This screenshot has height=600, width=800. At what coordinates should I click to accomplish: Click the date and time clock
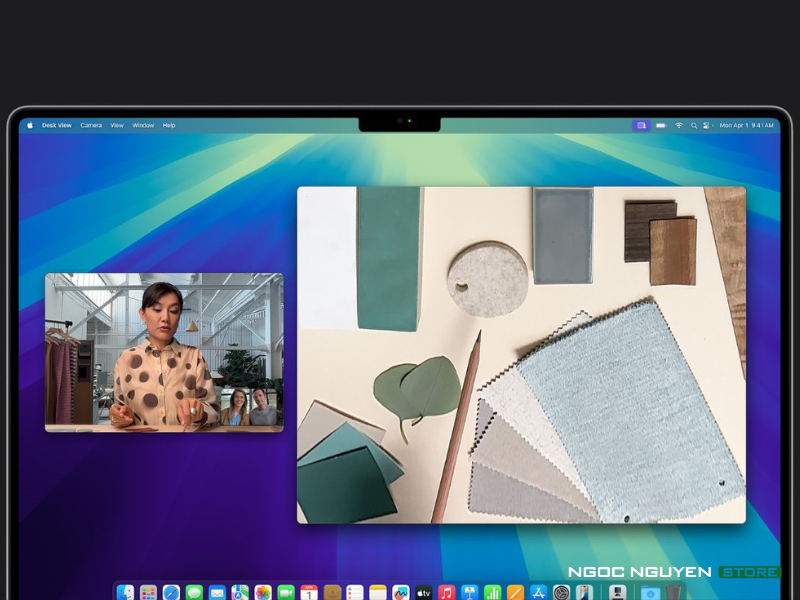746,125
